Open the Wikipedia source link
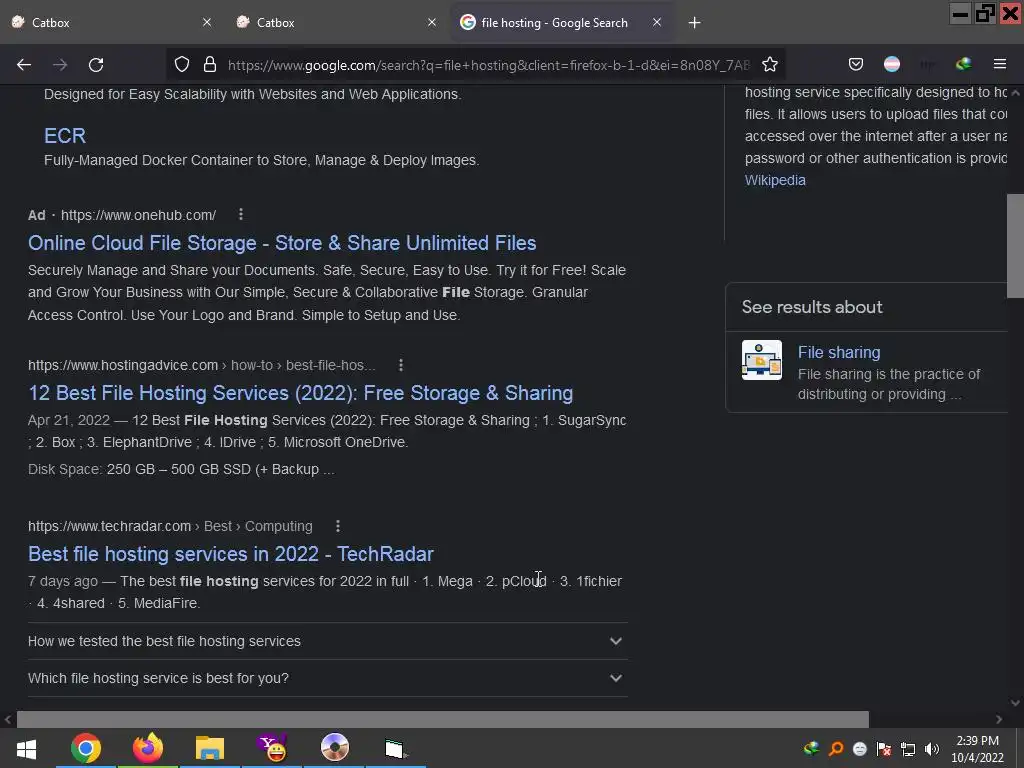 click(775, 180)
